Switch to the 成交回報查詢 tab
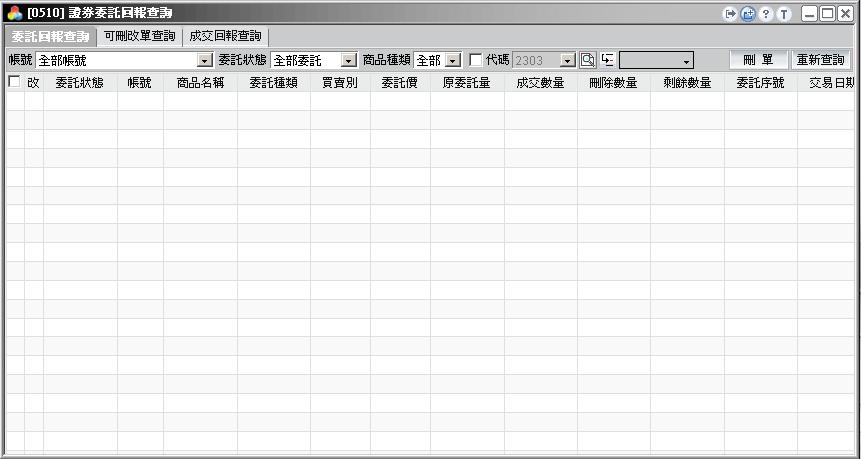 coord(223,36)
